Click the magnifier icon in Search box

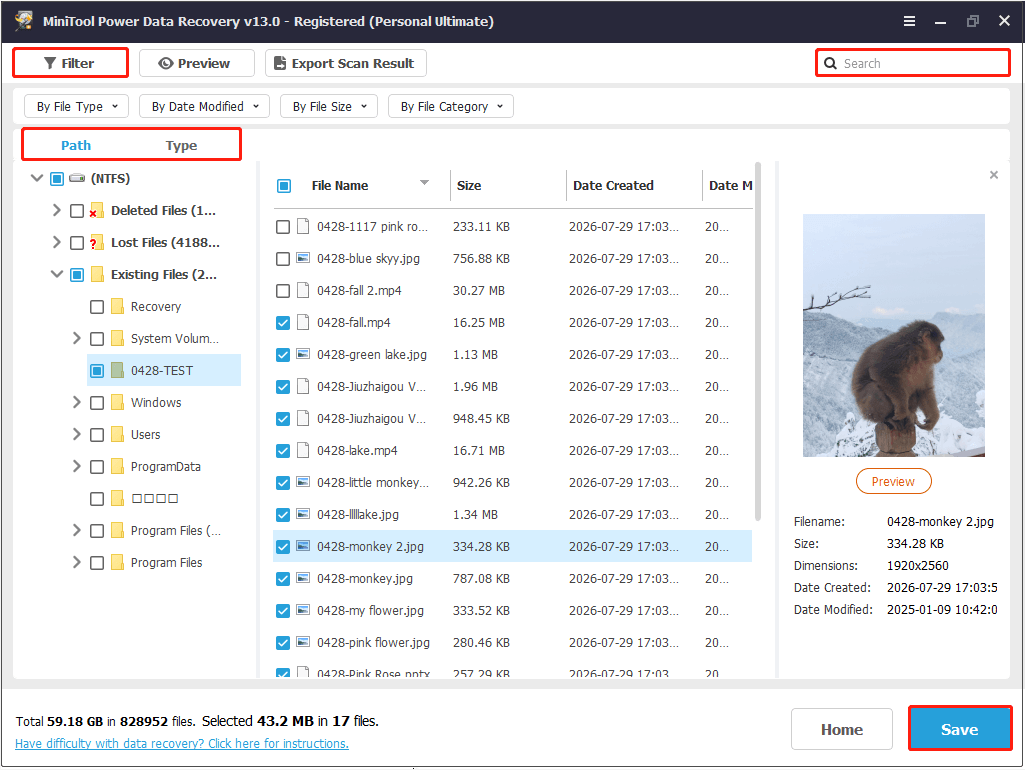click(830, 63)
